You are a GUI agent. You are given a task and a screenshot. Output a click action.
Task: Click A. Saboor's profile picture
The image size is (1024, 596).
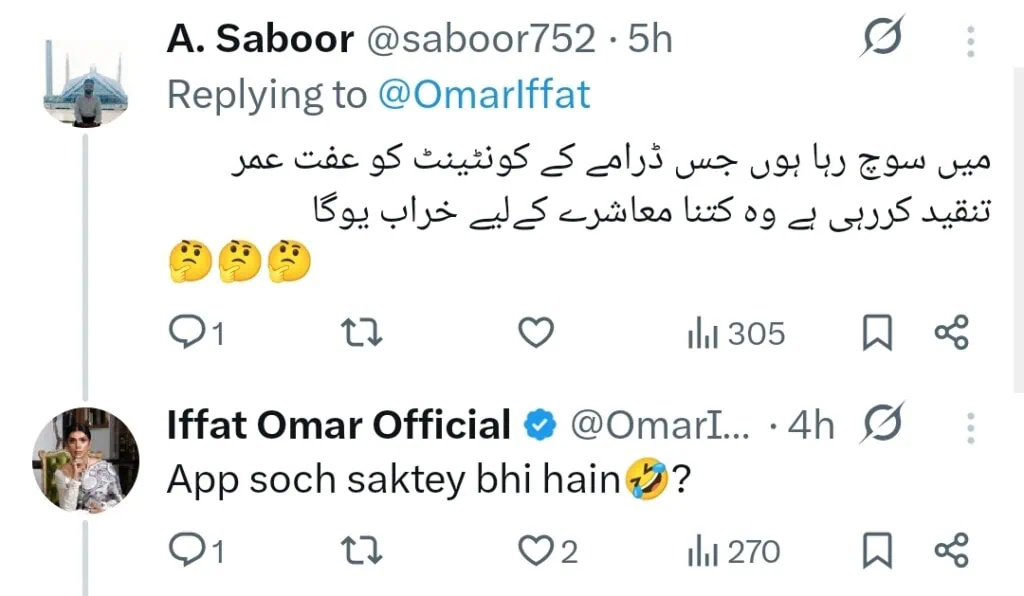86,84
